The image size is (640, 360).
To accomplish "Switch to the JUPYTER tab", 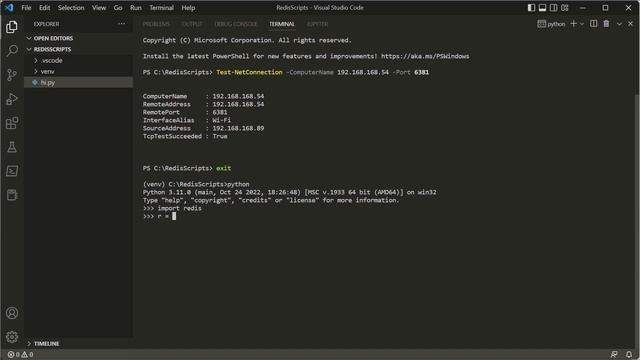I will (x=318, y=24).
